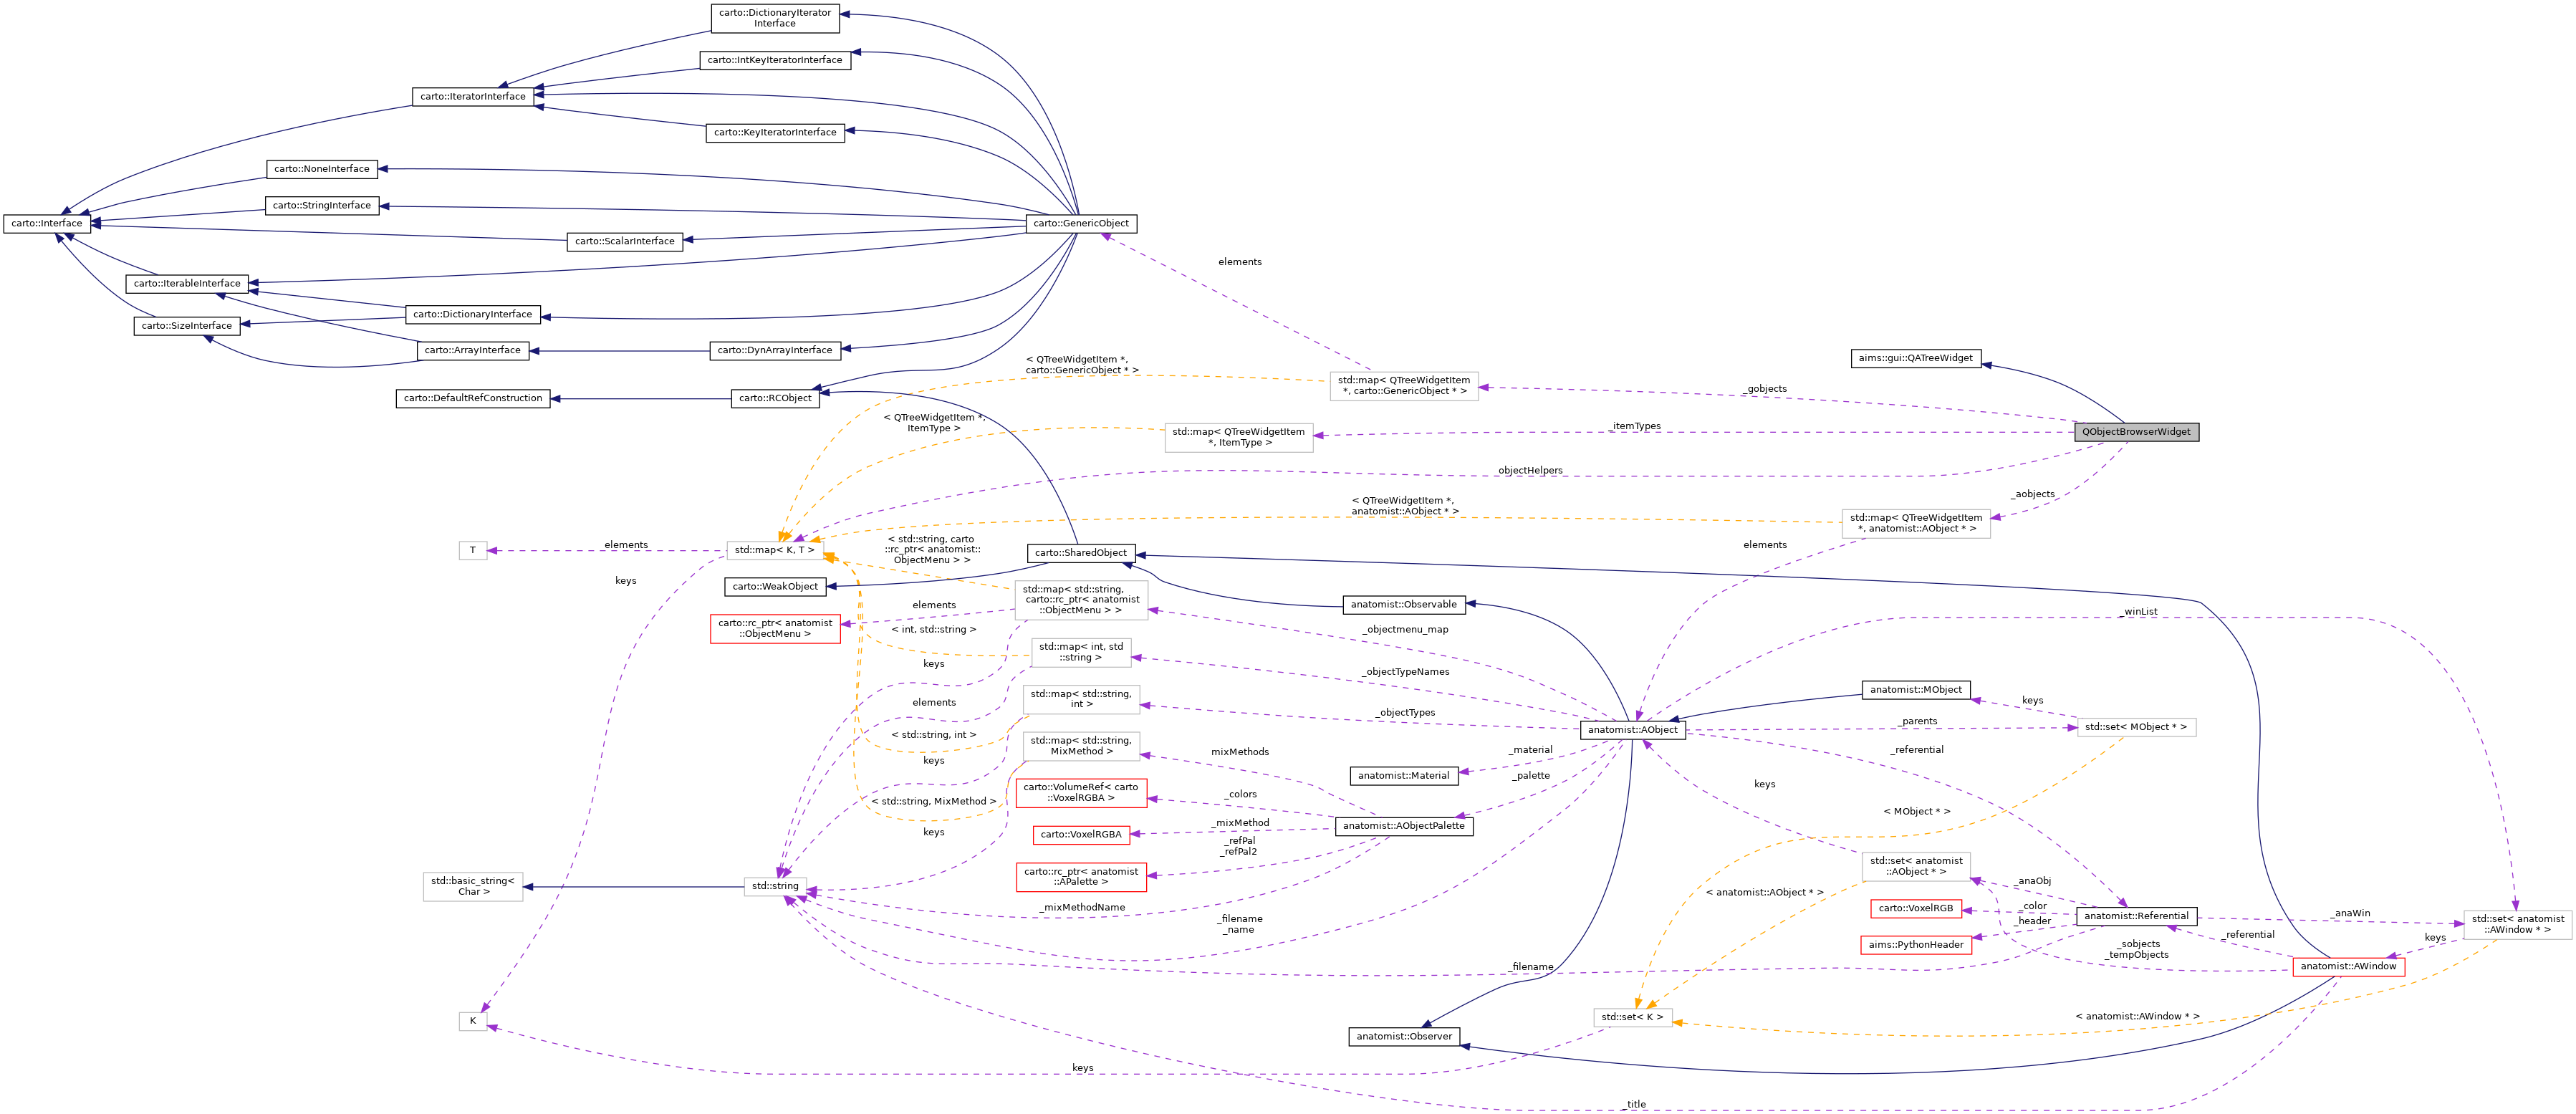Select the carto::RCObject node

click(775, 398)
